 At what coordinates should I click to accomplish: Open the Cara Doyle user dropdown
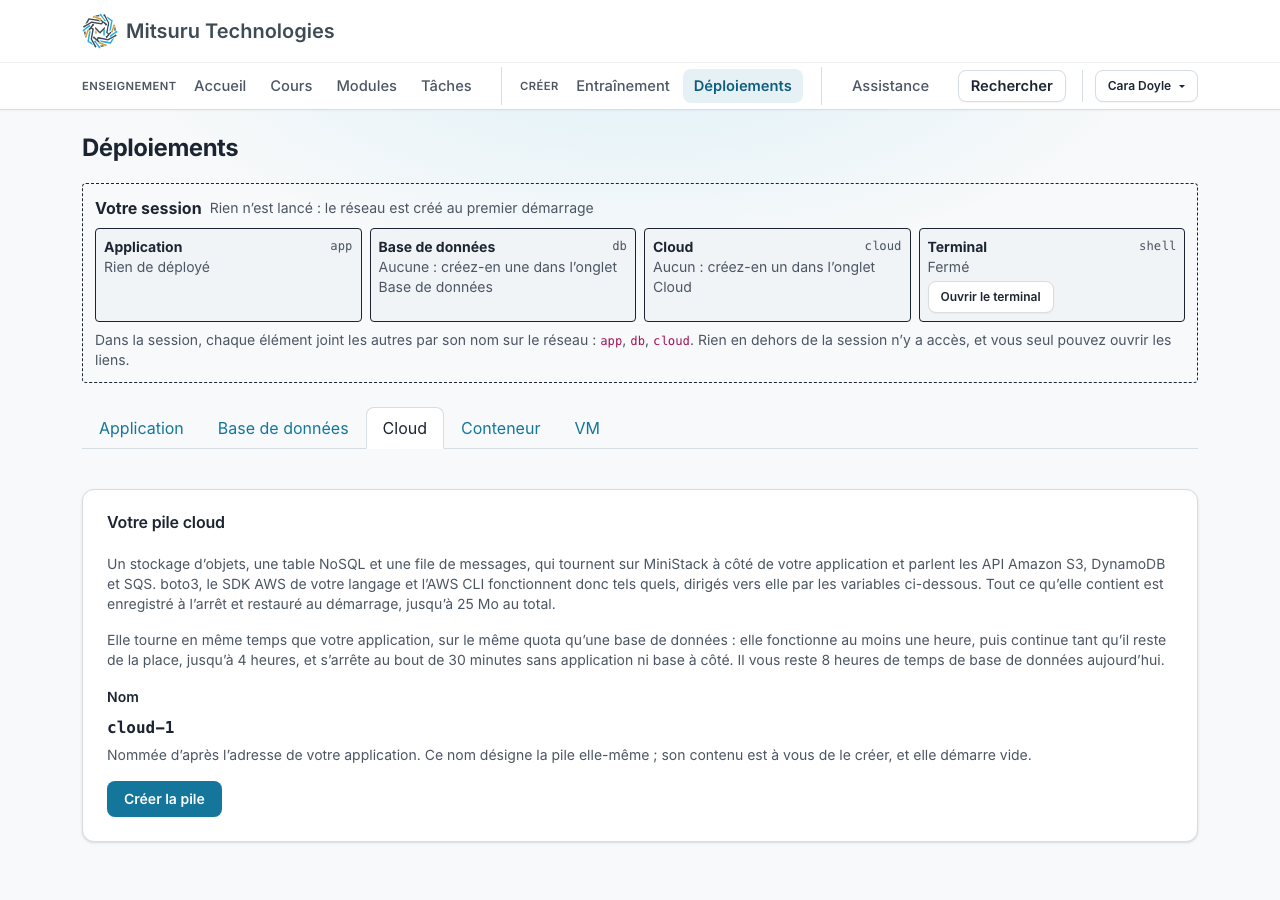click(1146, 86)
